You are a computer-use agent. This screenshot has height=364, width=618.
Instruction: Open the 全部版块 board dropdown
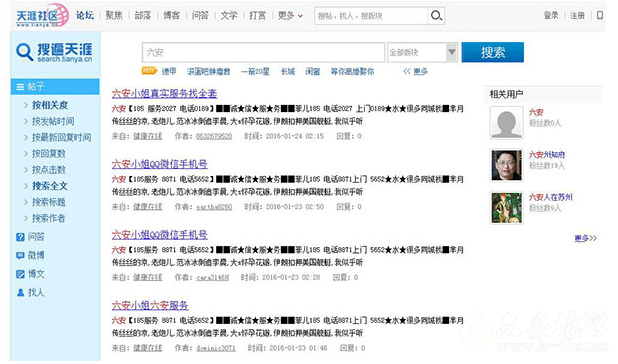[x=423, y=52]
